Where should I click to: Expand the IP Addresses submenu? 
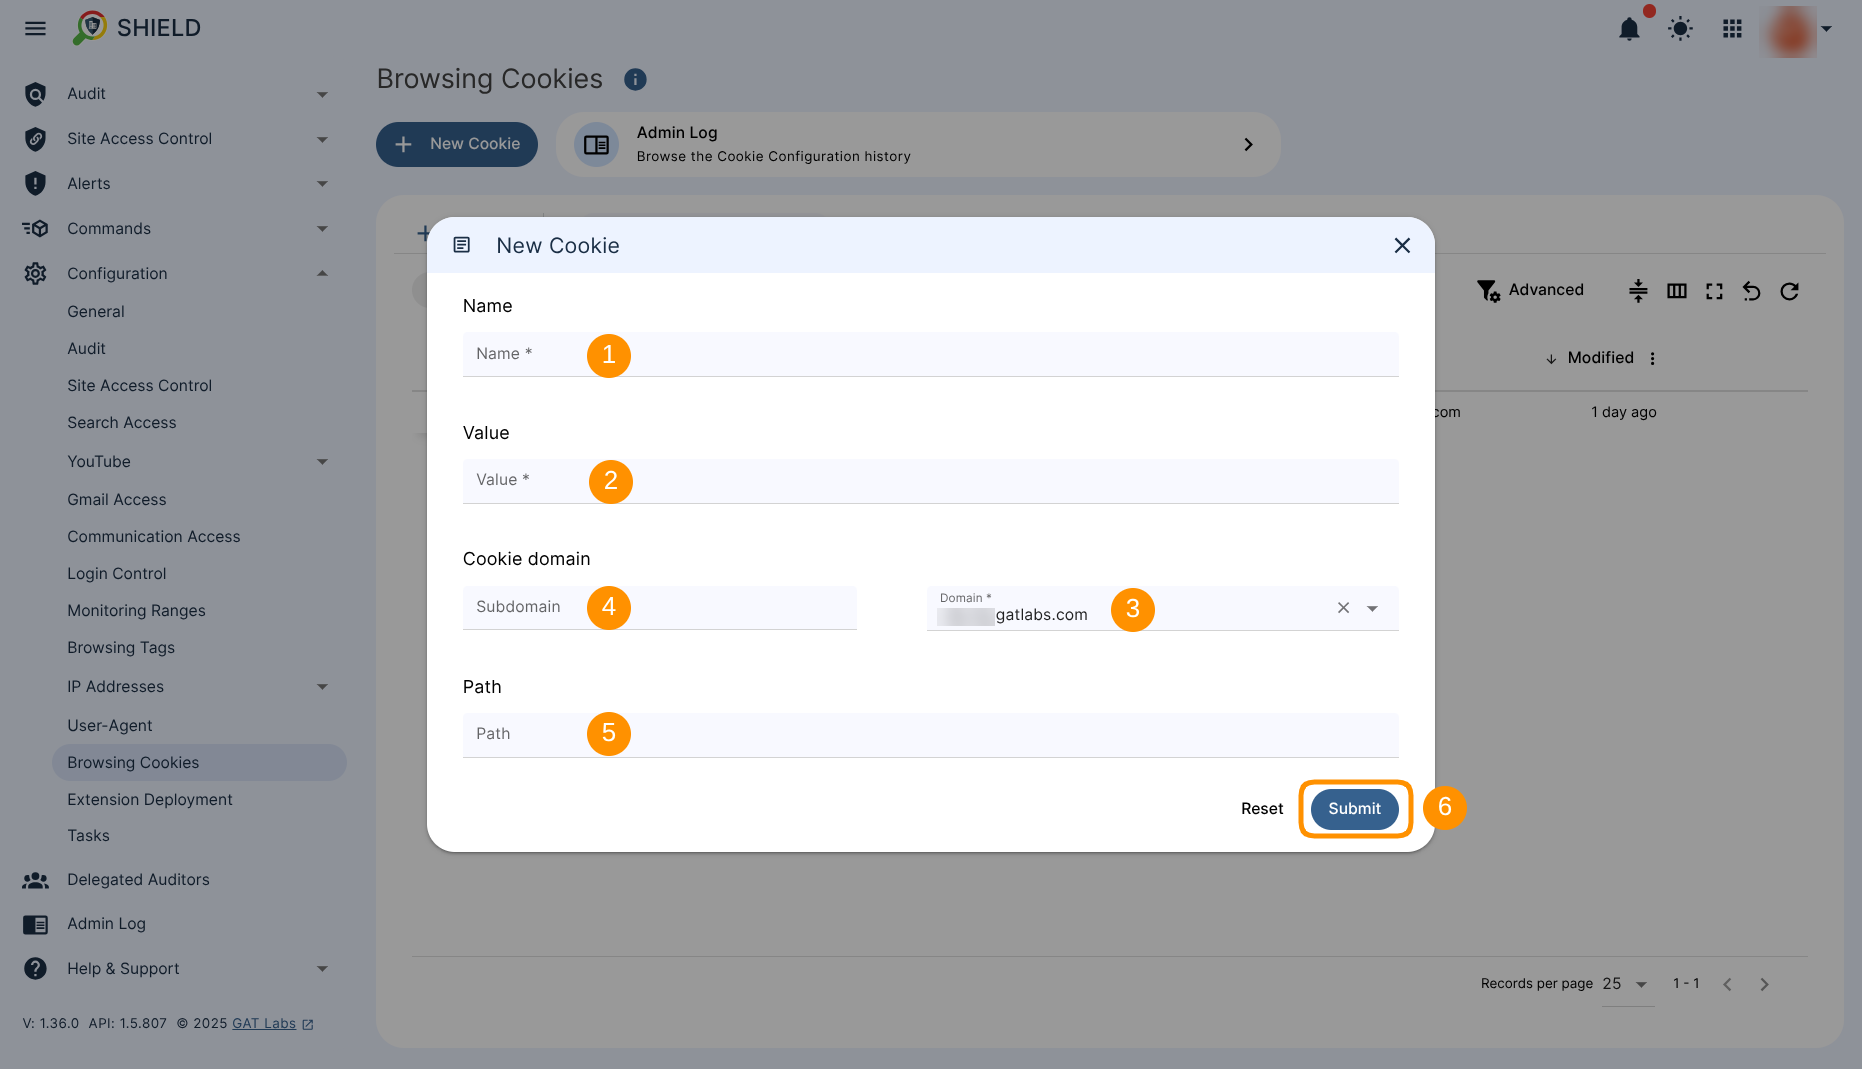coord(322,687)
